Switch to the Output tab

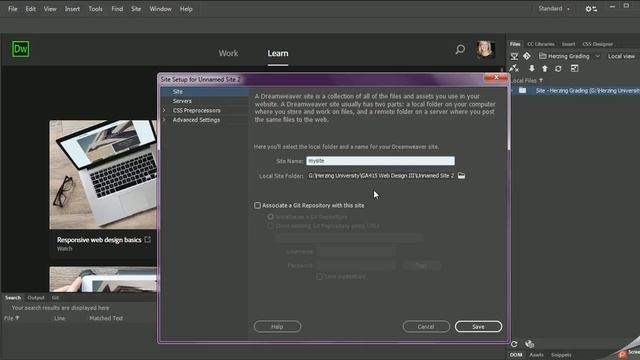pos(36,298)
